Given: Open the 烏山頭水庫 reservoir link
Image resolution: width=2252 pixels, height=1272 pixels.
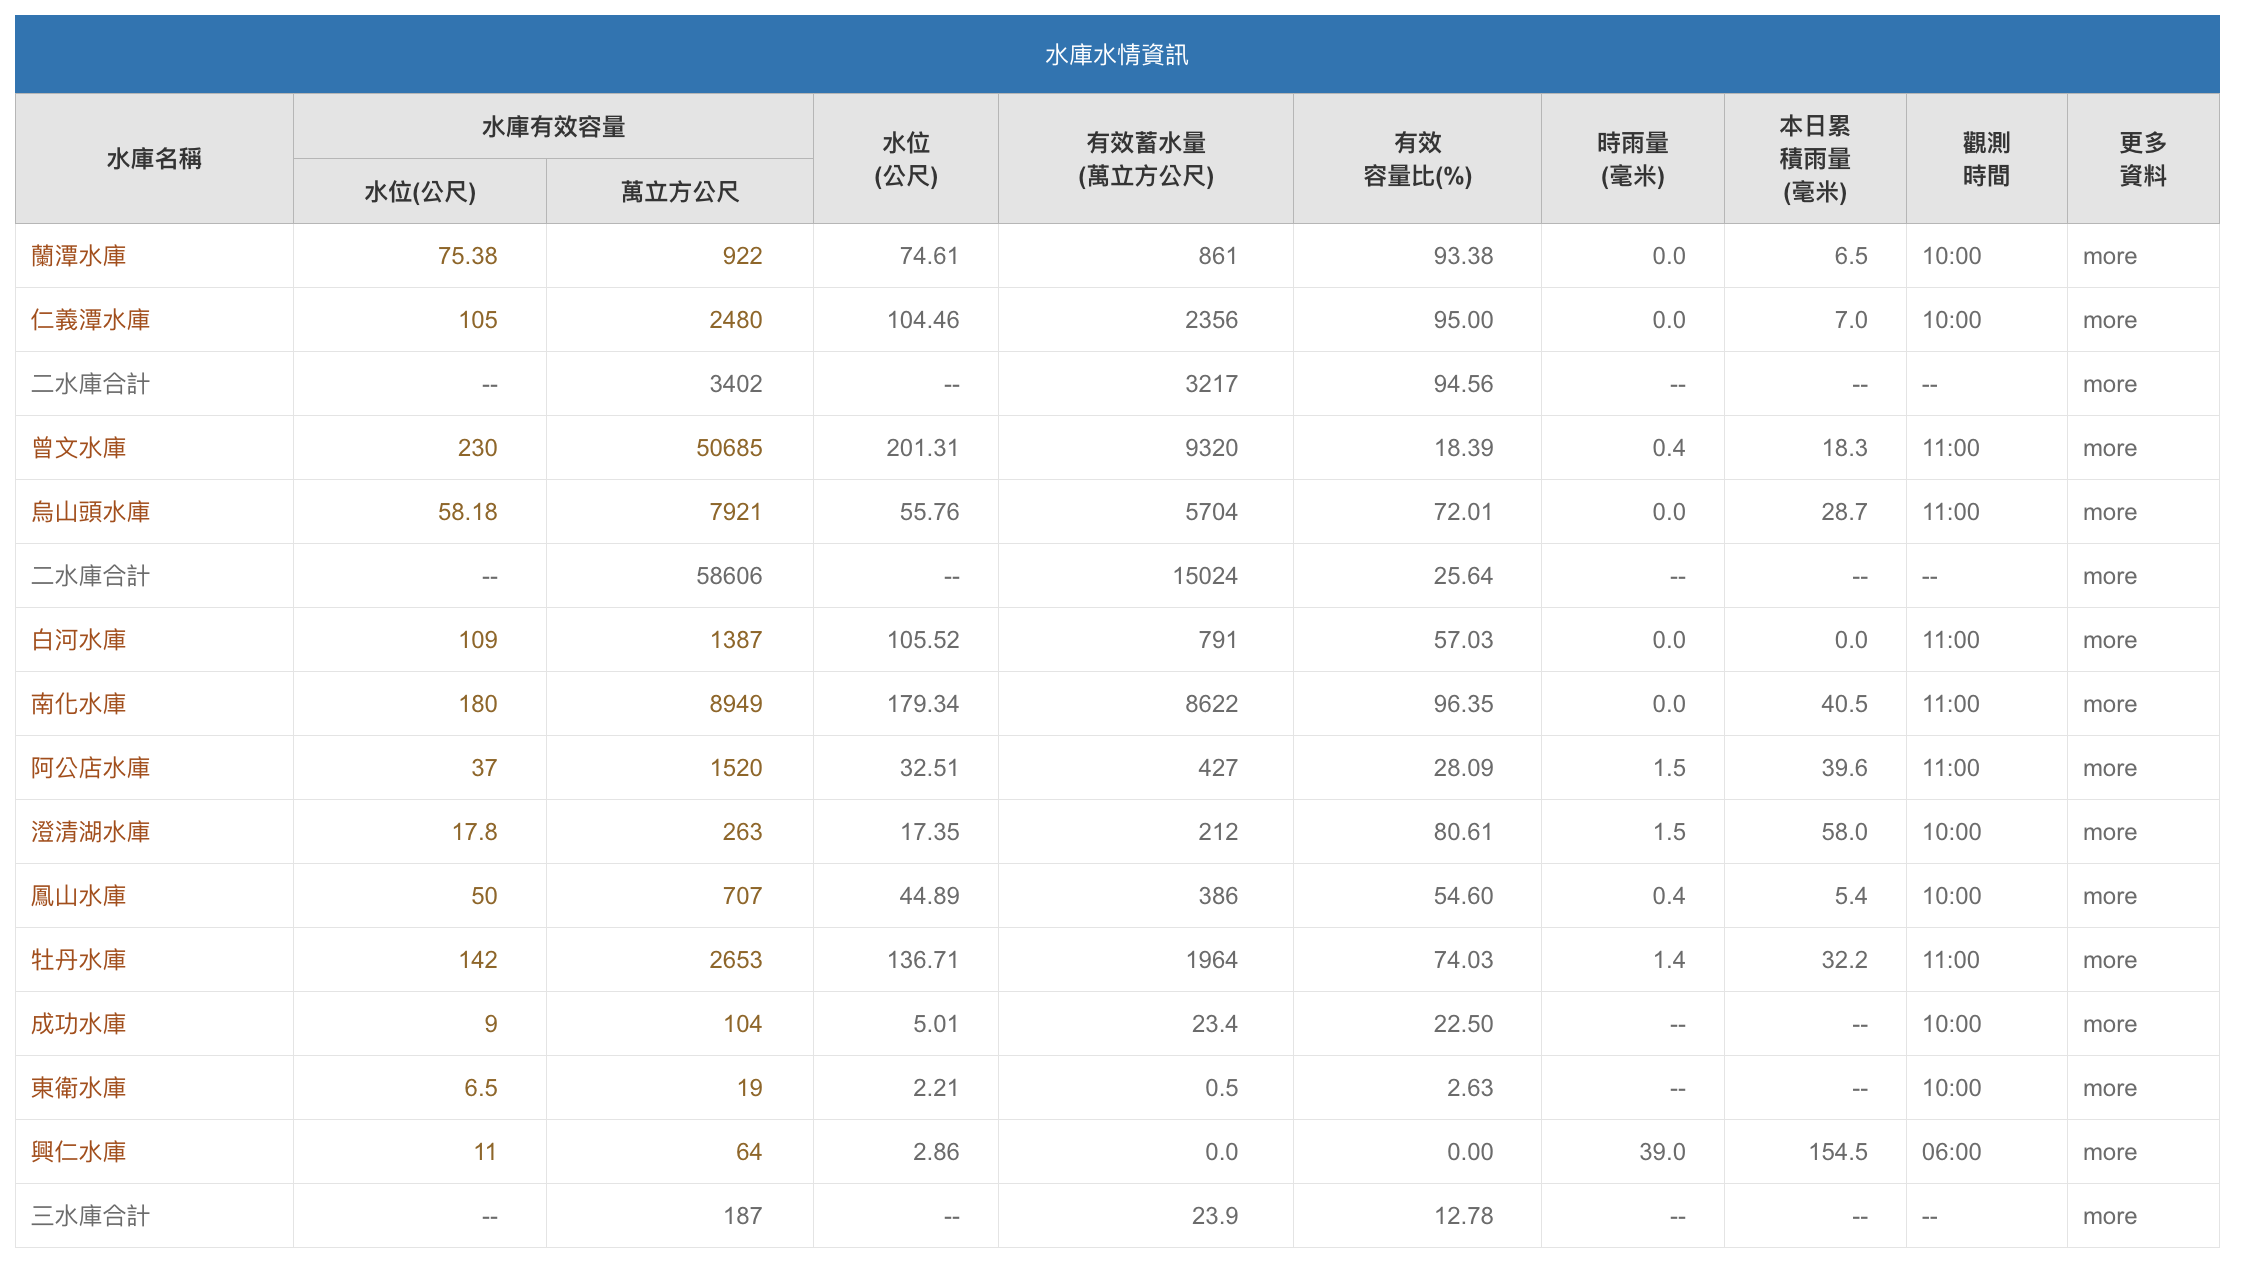Looking at the screenshot, I should (90, 512).
